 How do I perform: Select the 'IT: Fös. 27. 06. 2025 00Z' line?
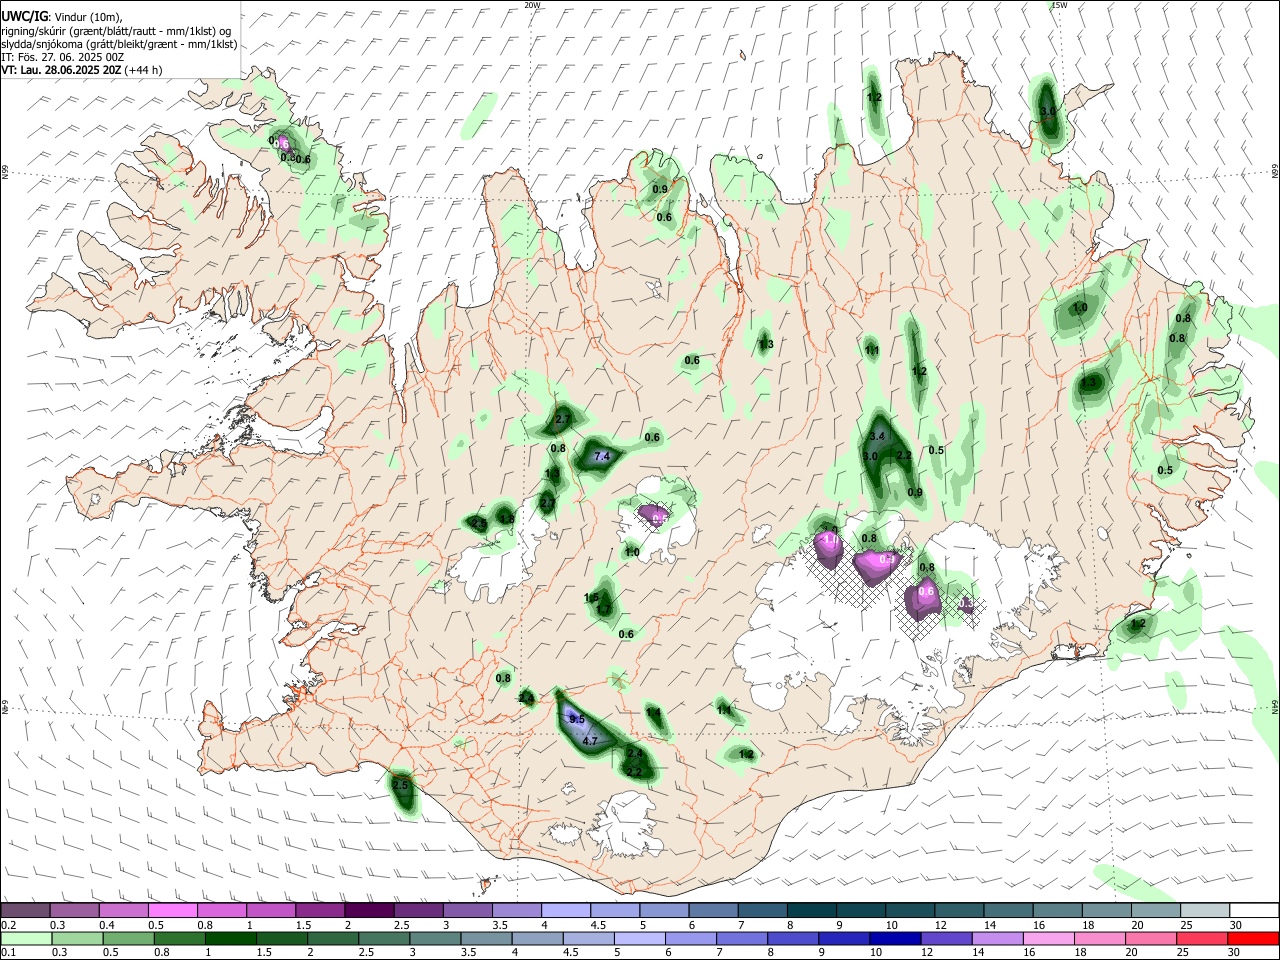tap(62, 57)
